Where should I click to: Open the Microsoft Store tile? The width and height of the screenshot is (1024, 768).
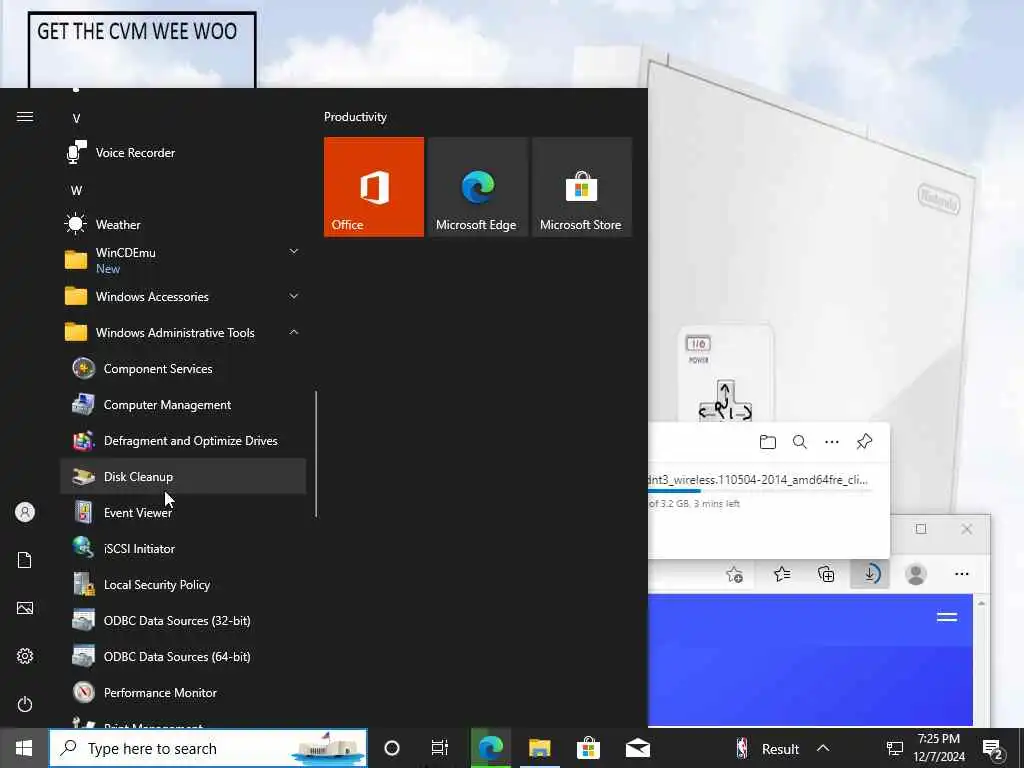(582, 187)
